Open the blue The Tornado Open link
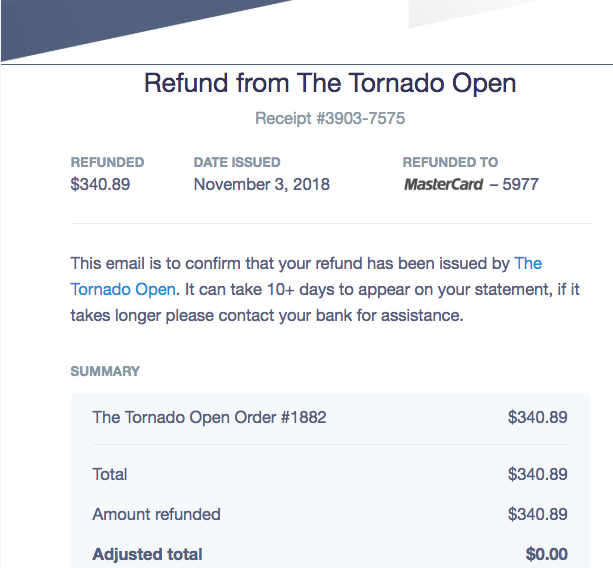 point(528,263)
